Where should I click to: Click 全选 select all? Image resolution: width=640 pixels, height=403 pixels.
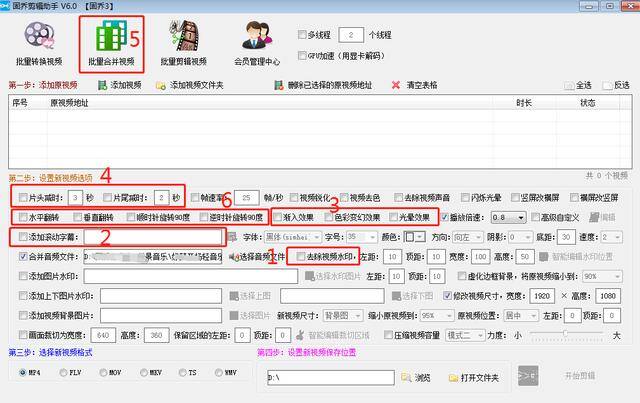tap(578, 85)
